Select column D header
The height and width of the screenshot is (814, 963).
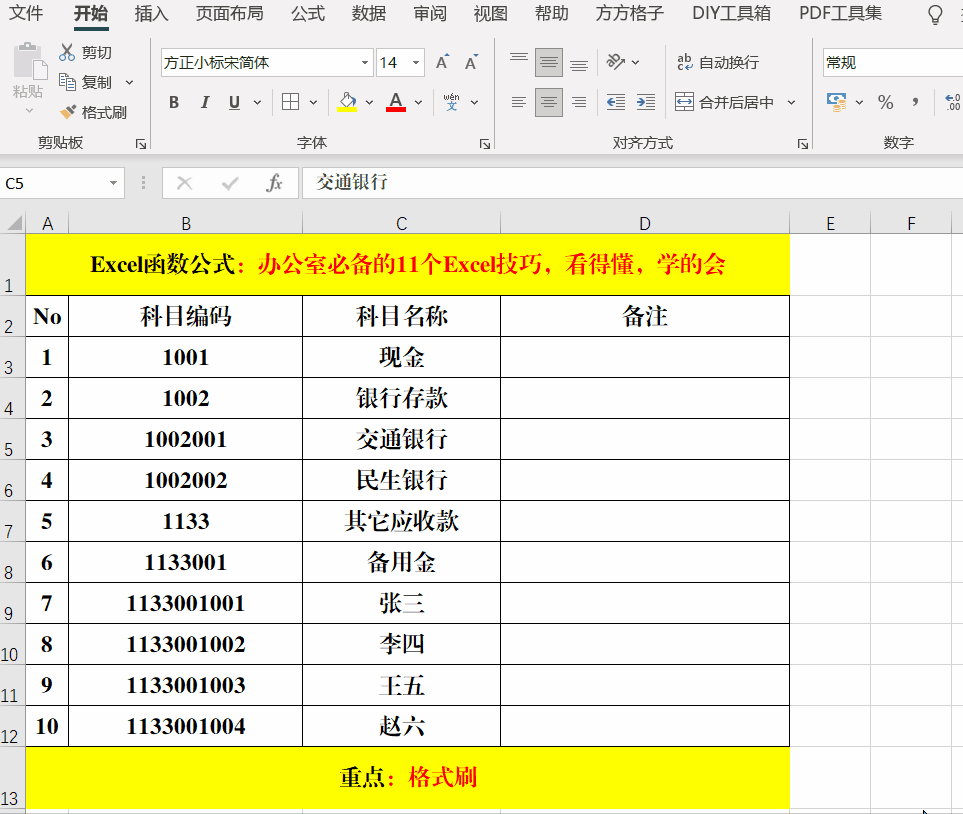pyautogui.click(x=645, y=224)
